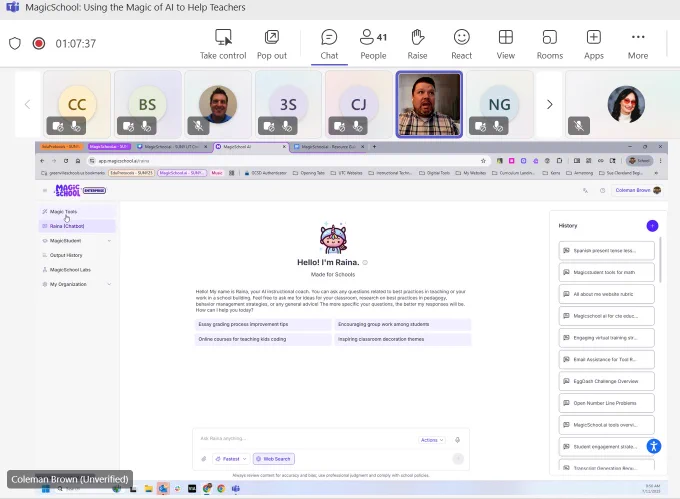This screenshot has width=680, height=499.
Task: Open the Fastest model dropdown
Action: pyautogui.click(x=231, y=459)
